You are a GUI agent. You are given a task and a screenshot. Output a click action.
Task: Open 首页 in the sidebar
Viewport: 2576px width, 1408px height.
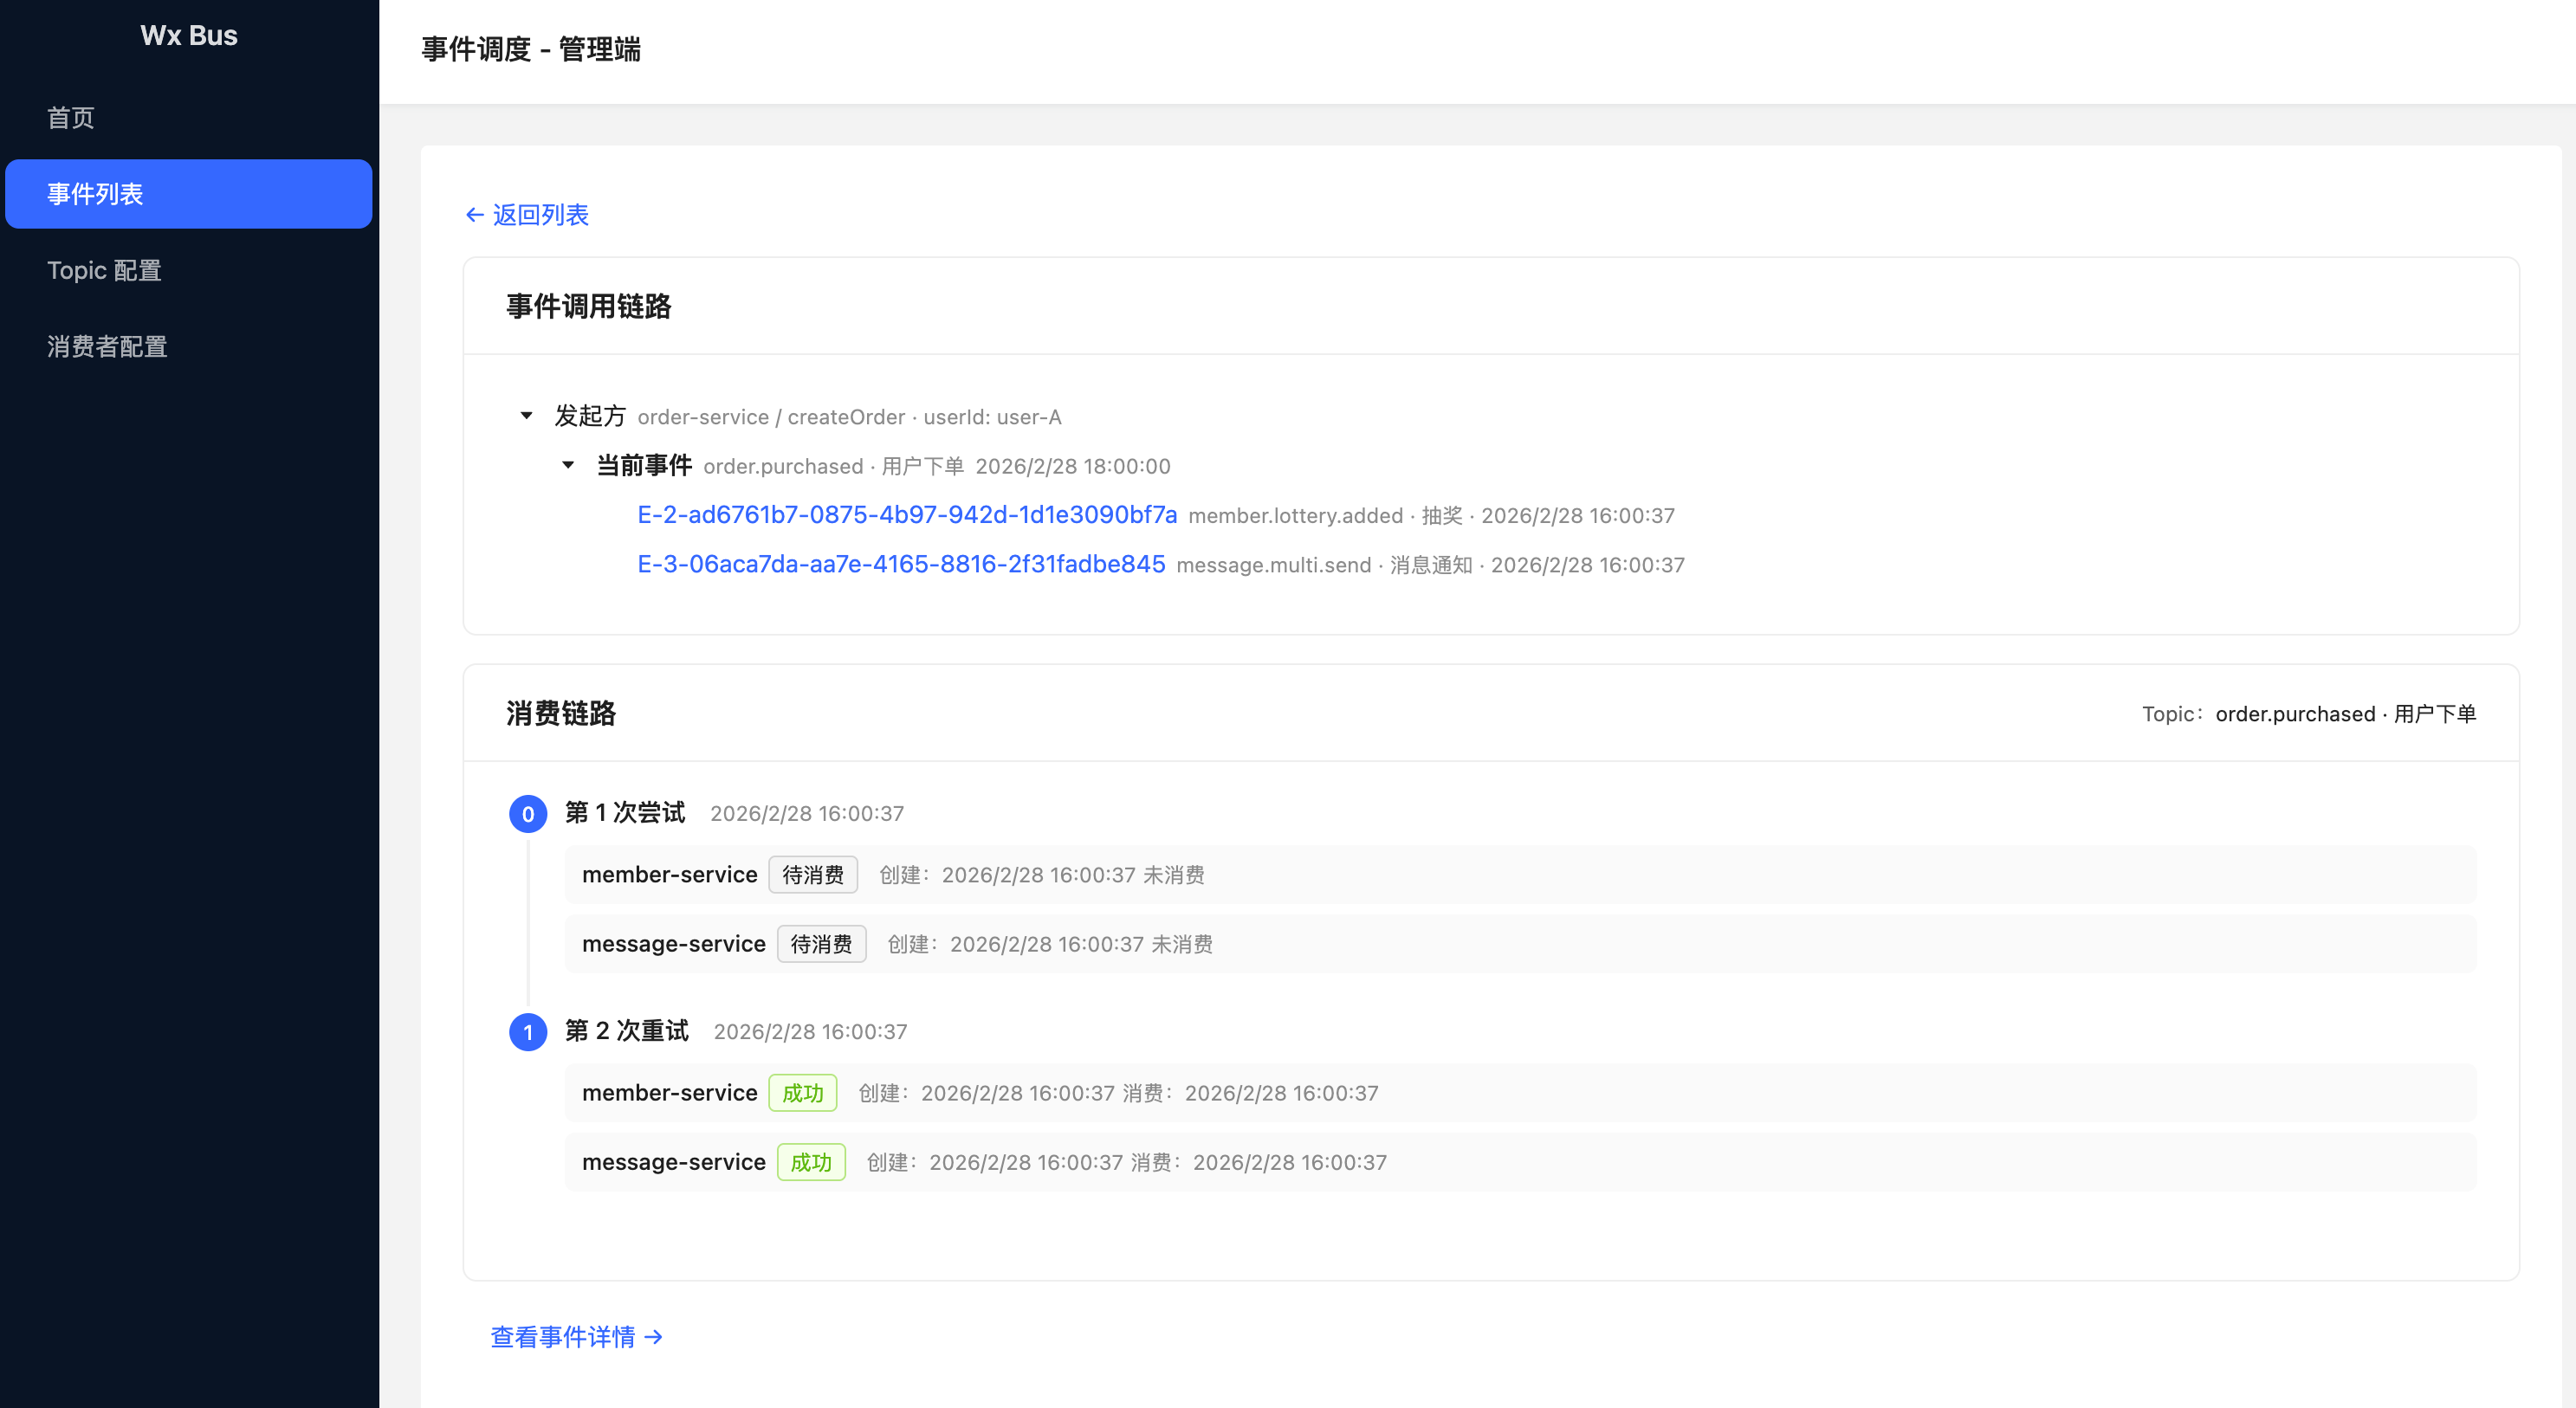point(71,118)
